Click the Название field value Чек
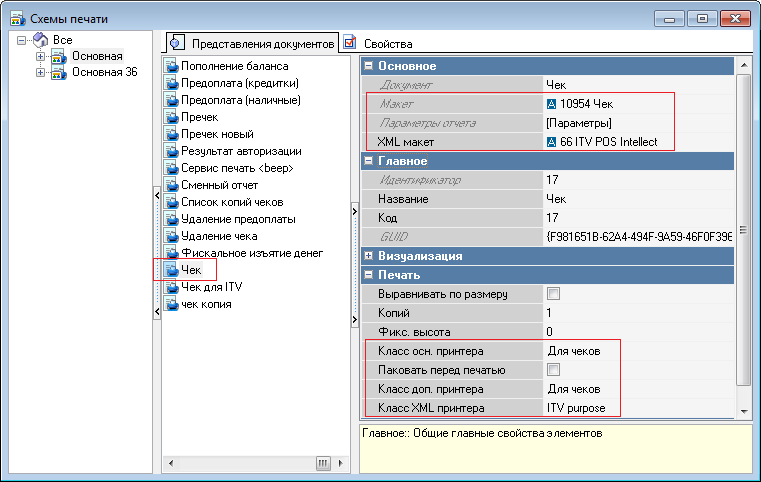The image size is (761, 482). click(556, 199)
